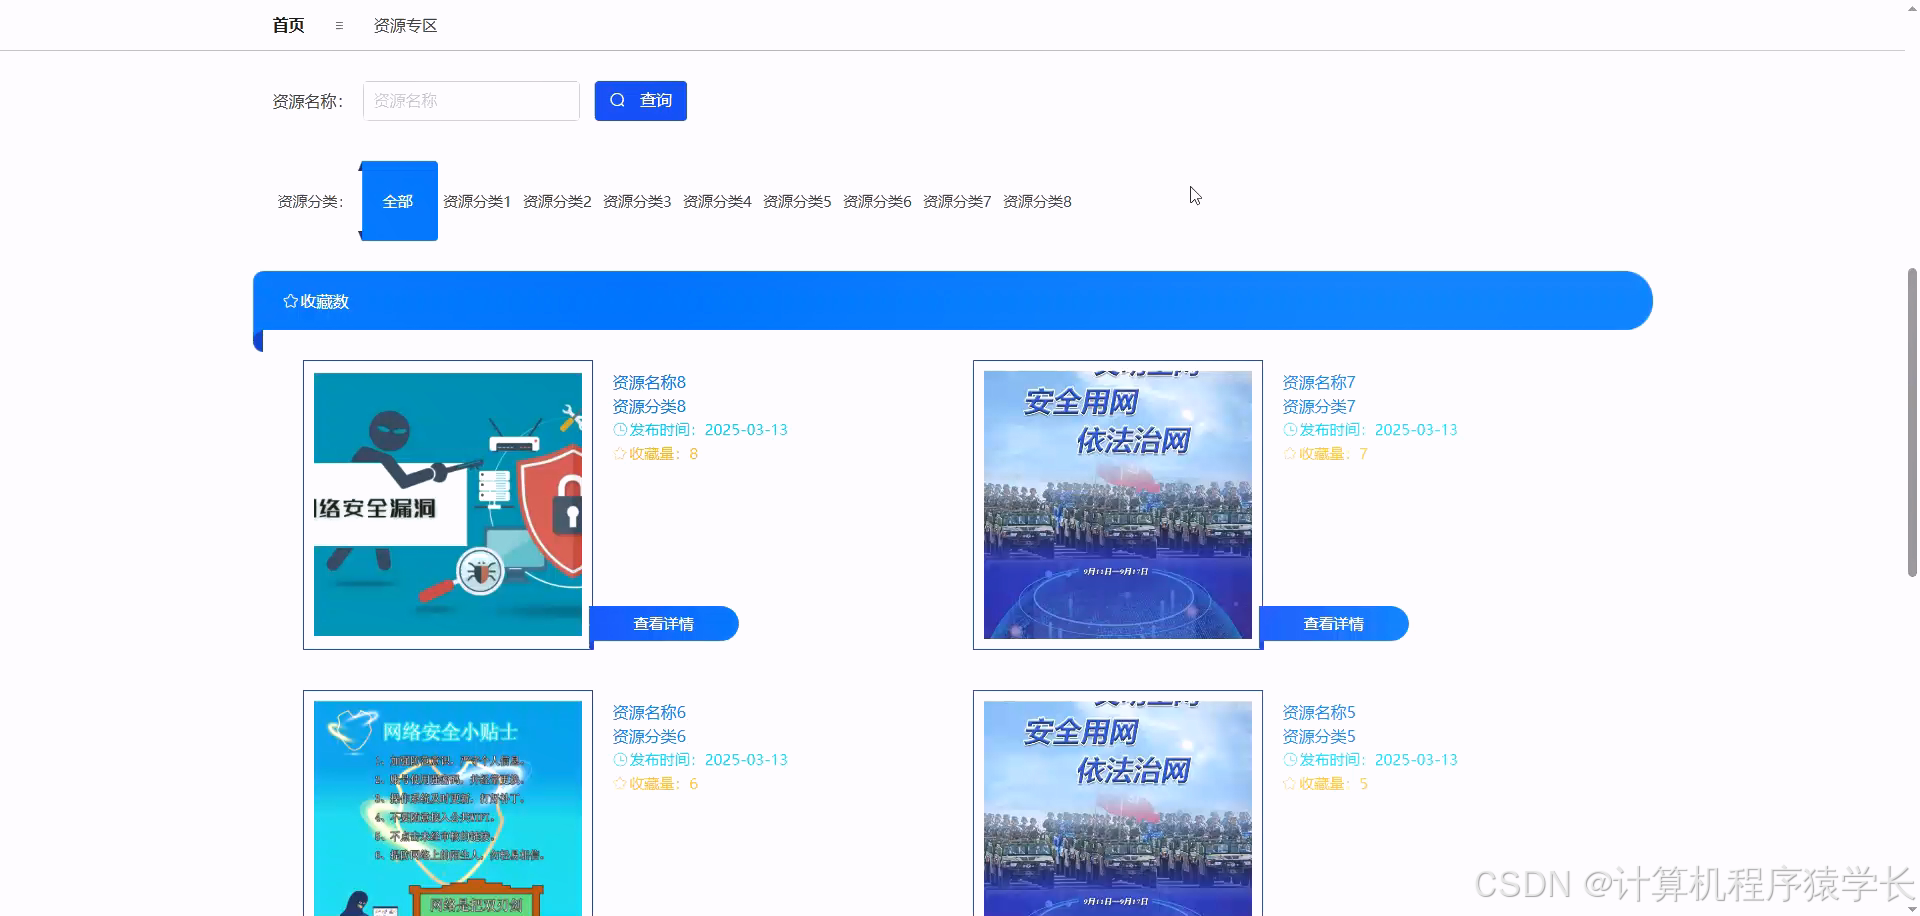
Task: Click the 资源名称 input field
Action: click(x=471, y=100)
